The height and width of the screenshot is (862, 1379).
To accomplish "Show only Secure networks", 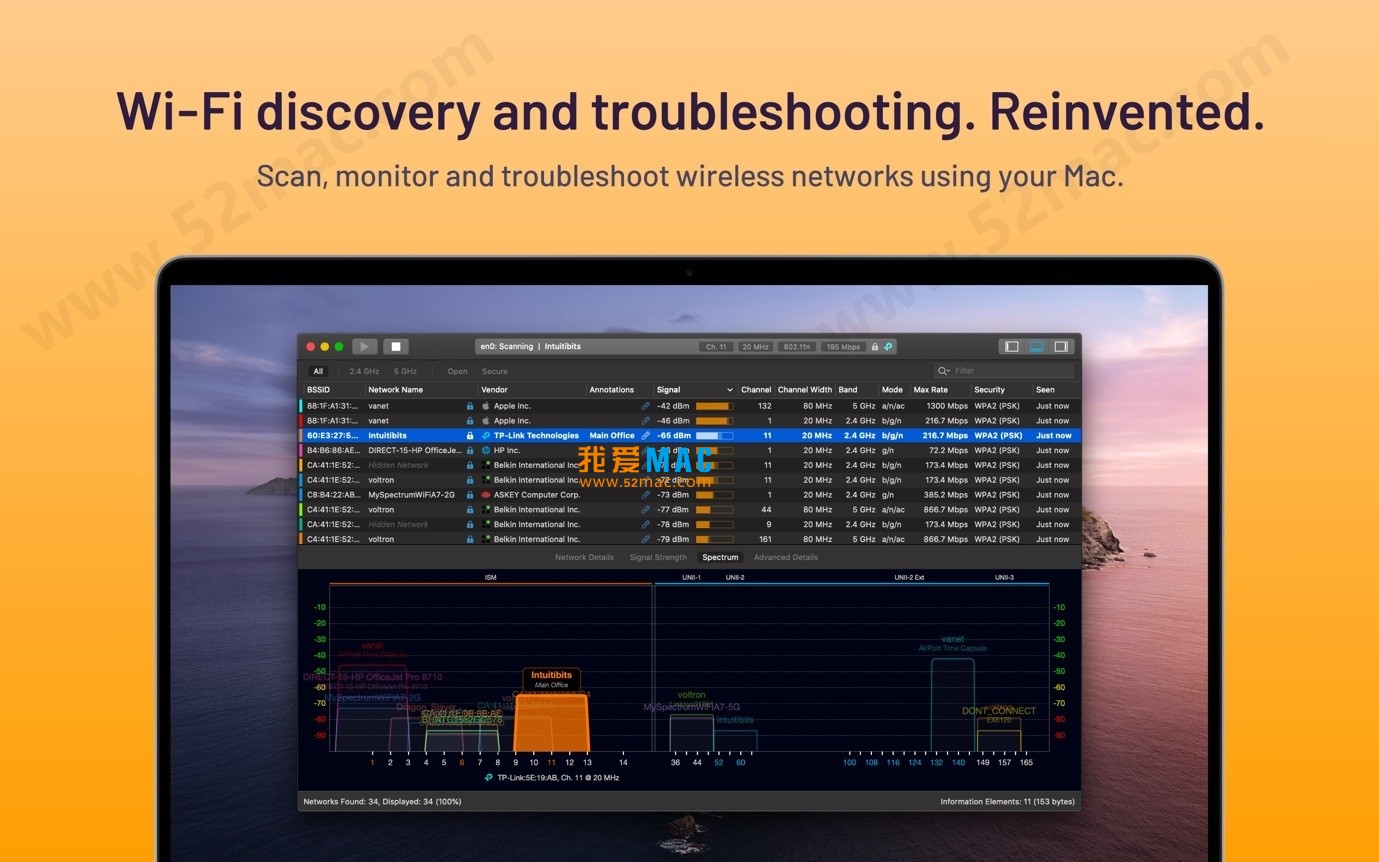I will (495, 371).
